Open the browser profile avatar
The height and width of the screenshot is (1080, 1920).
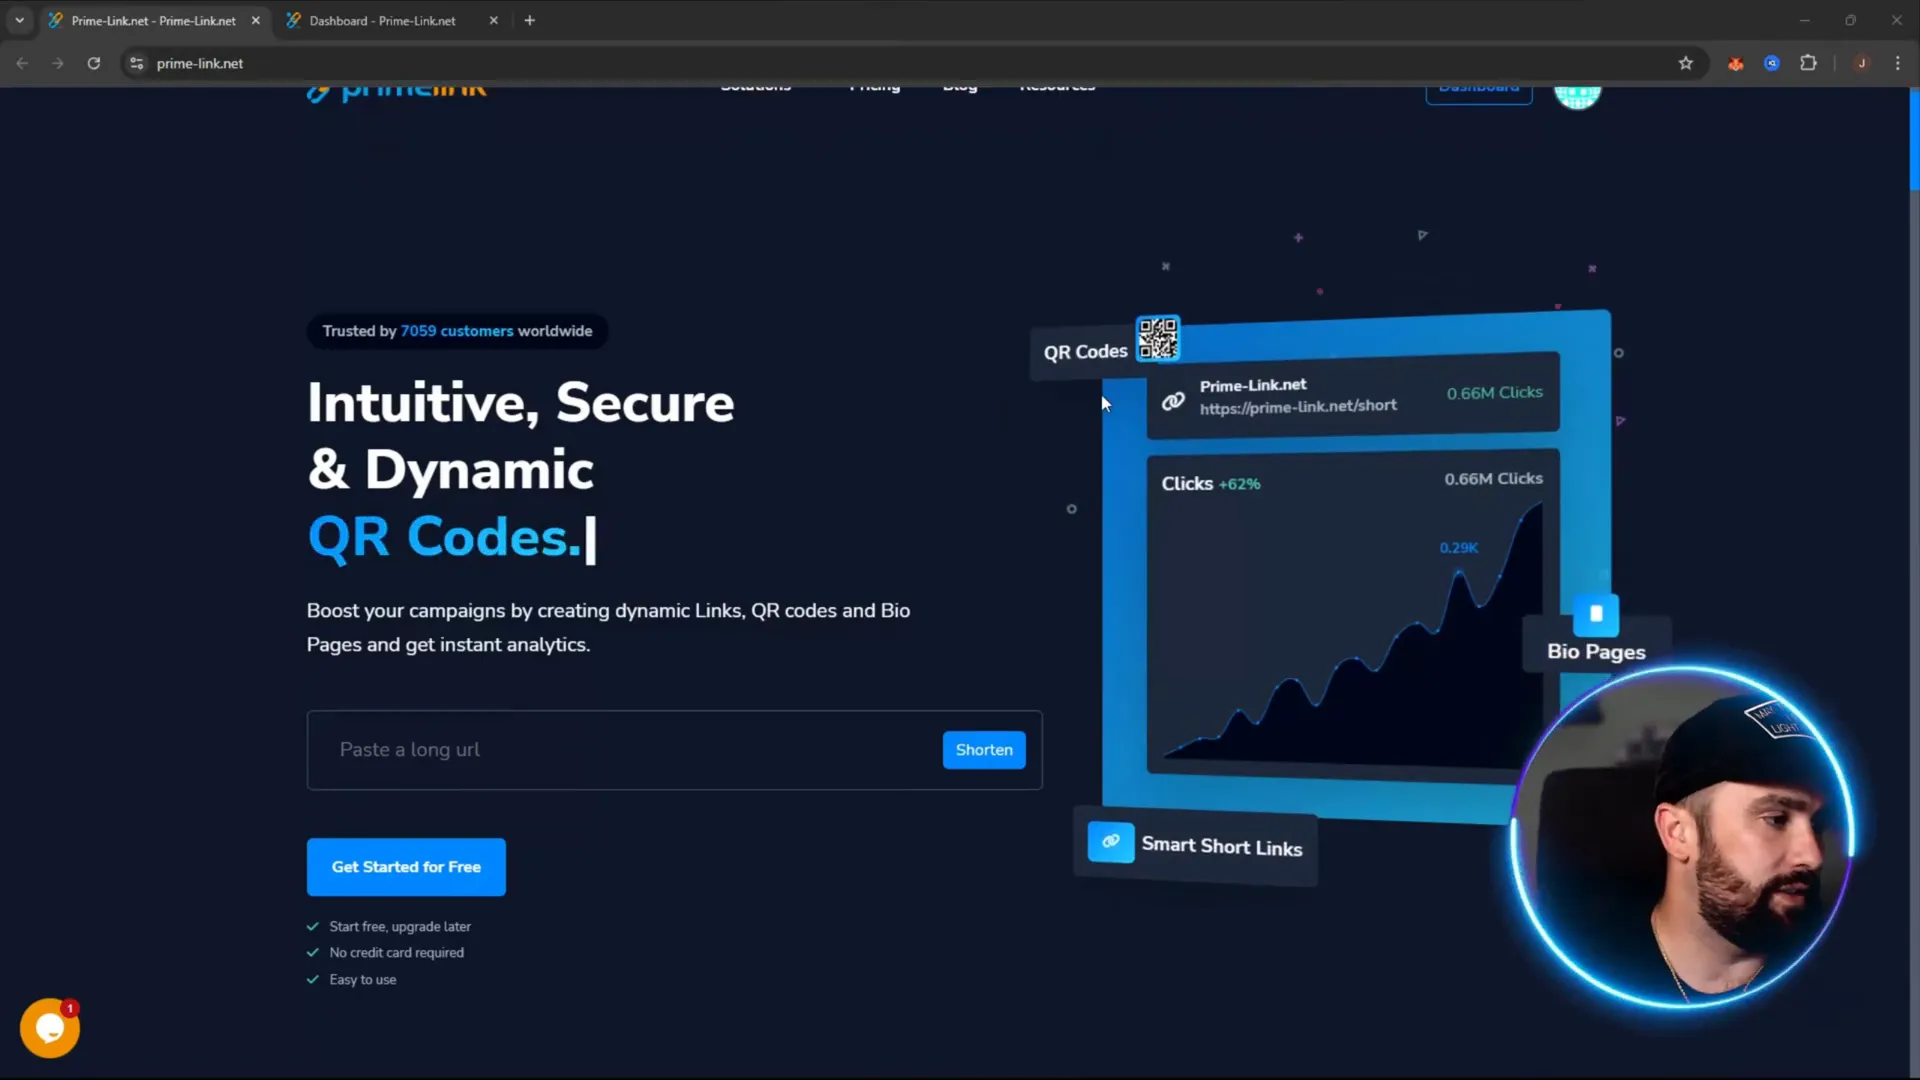[1862, 63]
